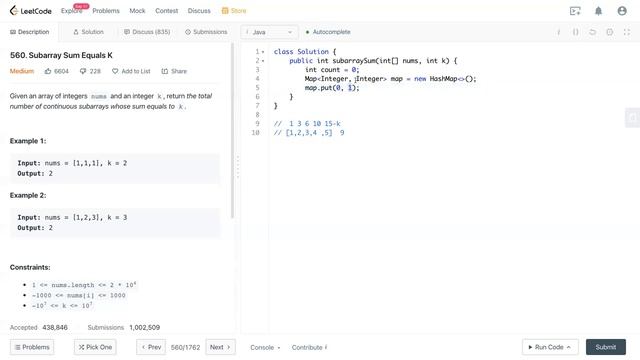Screen dimensions: 640x360
Task: Click the format code braces icon
Action: tap(575, 32)
